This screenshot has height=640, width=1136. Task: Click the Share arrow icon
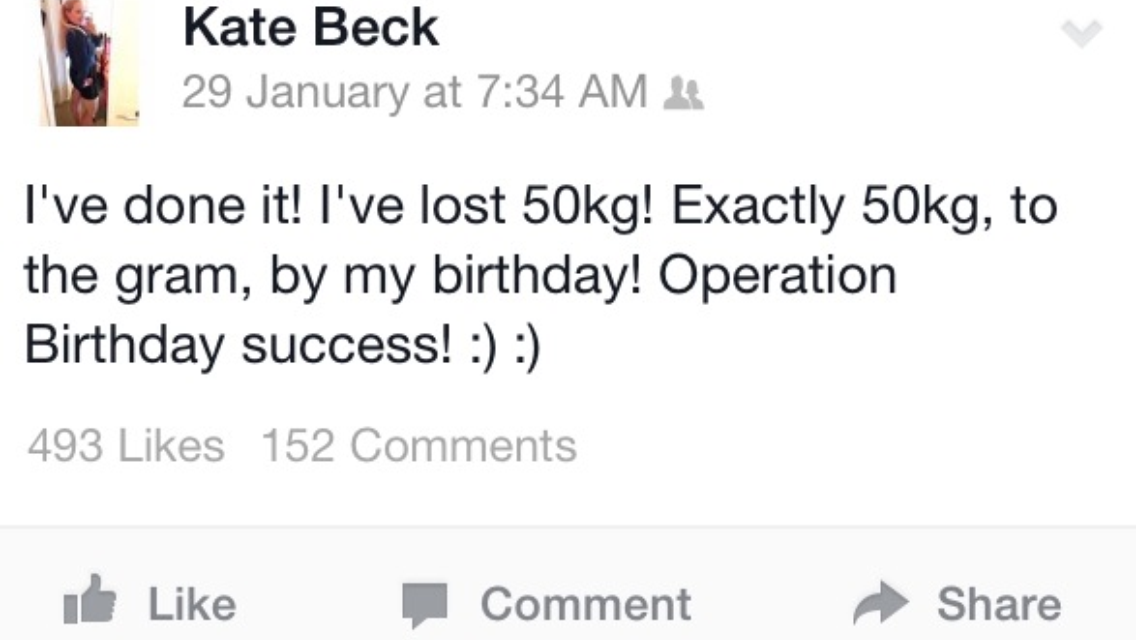[882, 603]
